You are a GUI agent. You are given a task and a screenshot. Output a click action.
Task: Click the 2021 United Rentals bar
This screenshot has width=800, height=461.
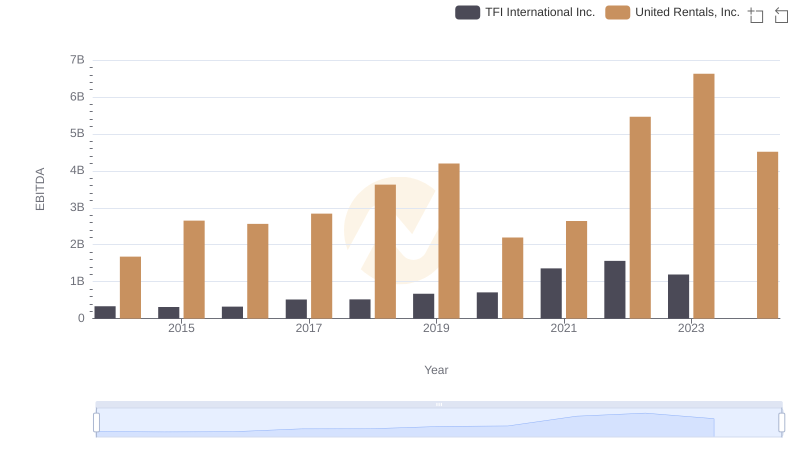(577, 270)
